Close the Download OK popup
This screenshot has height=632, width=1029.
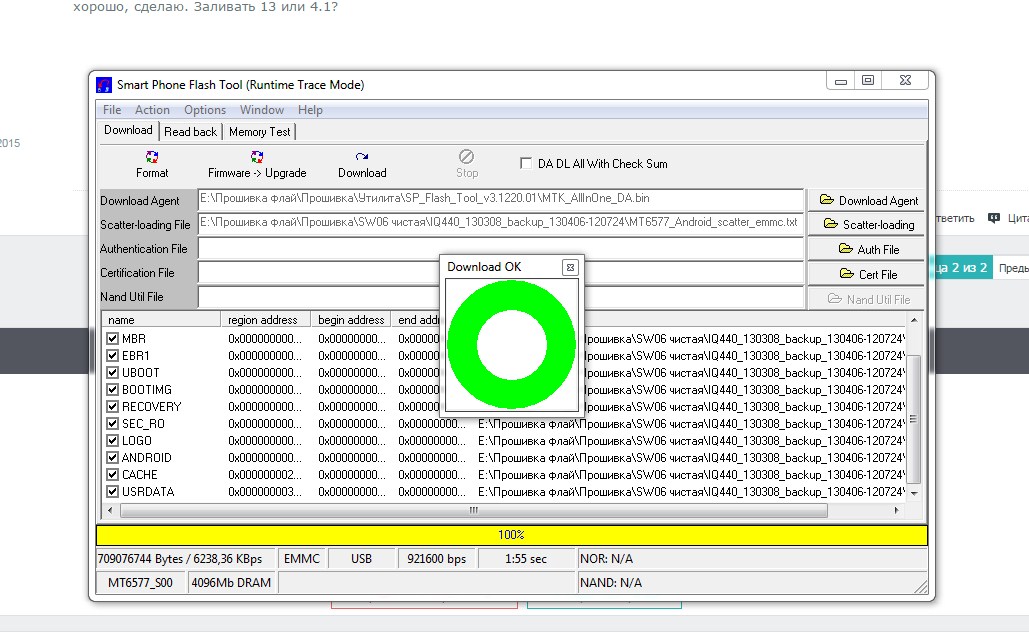tap(570, 267)
